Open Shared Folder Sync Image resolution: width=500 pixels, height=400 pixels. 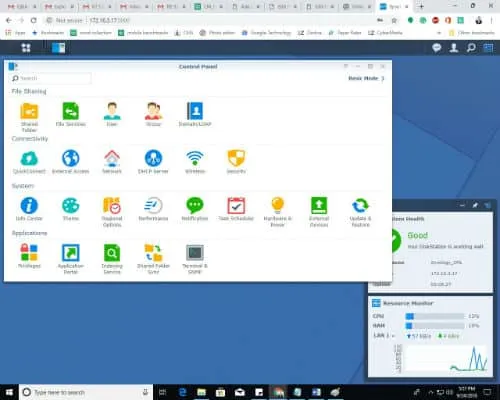click(153, 259)
